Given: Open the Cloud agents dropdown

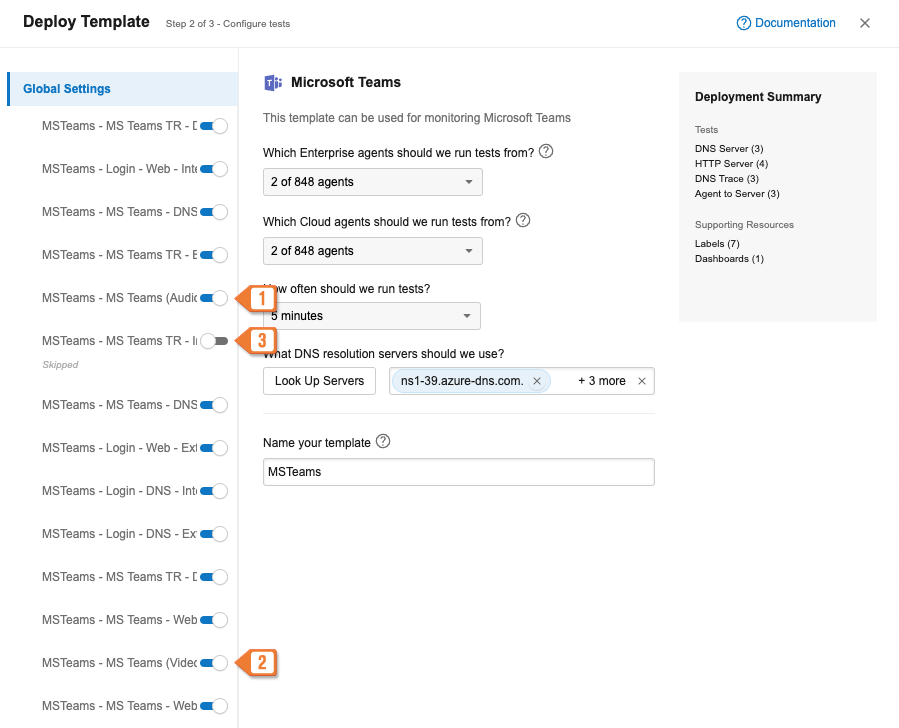Looking at the screenshot, I should [372, 251].
